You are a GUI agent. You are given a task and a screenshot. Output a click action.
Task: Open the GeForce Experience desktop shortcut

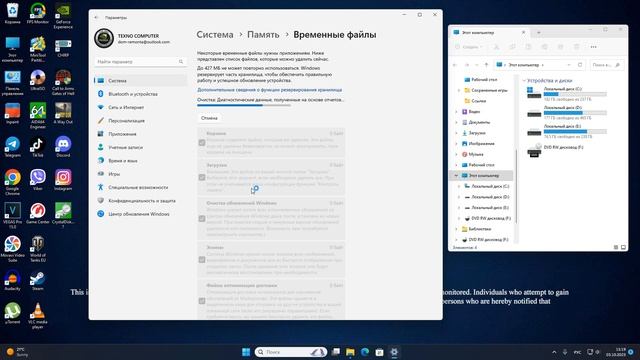[63, 16]
